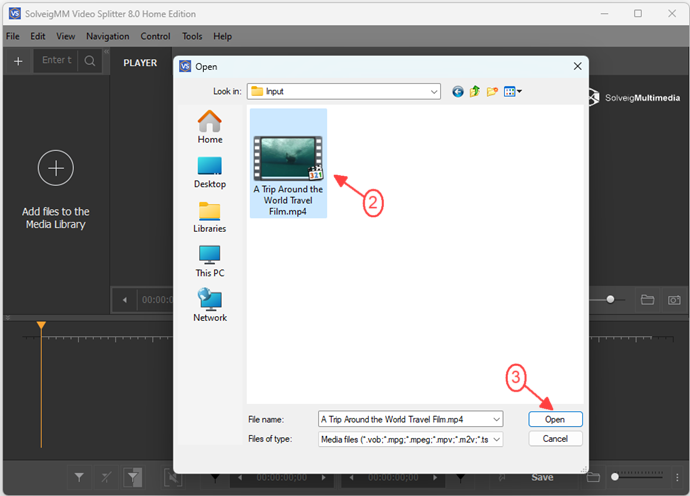Screen dimensions: 690x496
Task: Click the second timecode 00:00:00;00 in the bottom toolbar
Action: point(393,478)
